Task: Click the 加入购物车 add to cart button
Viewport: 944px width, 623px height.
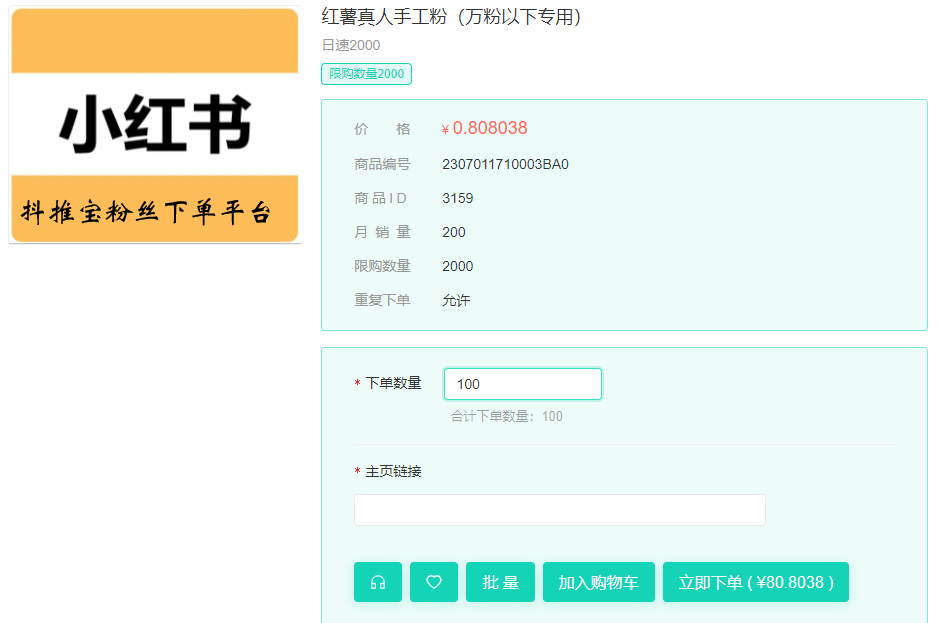Action: coord(598,582)
